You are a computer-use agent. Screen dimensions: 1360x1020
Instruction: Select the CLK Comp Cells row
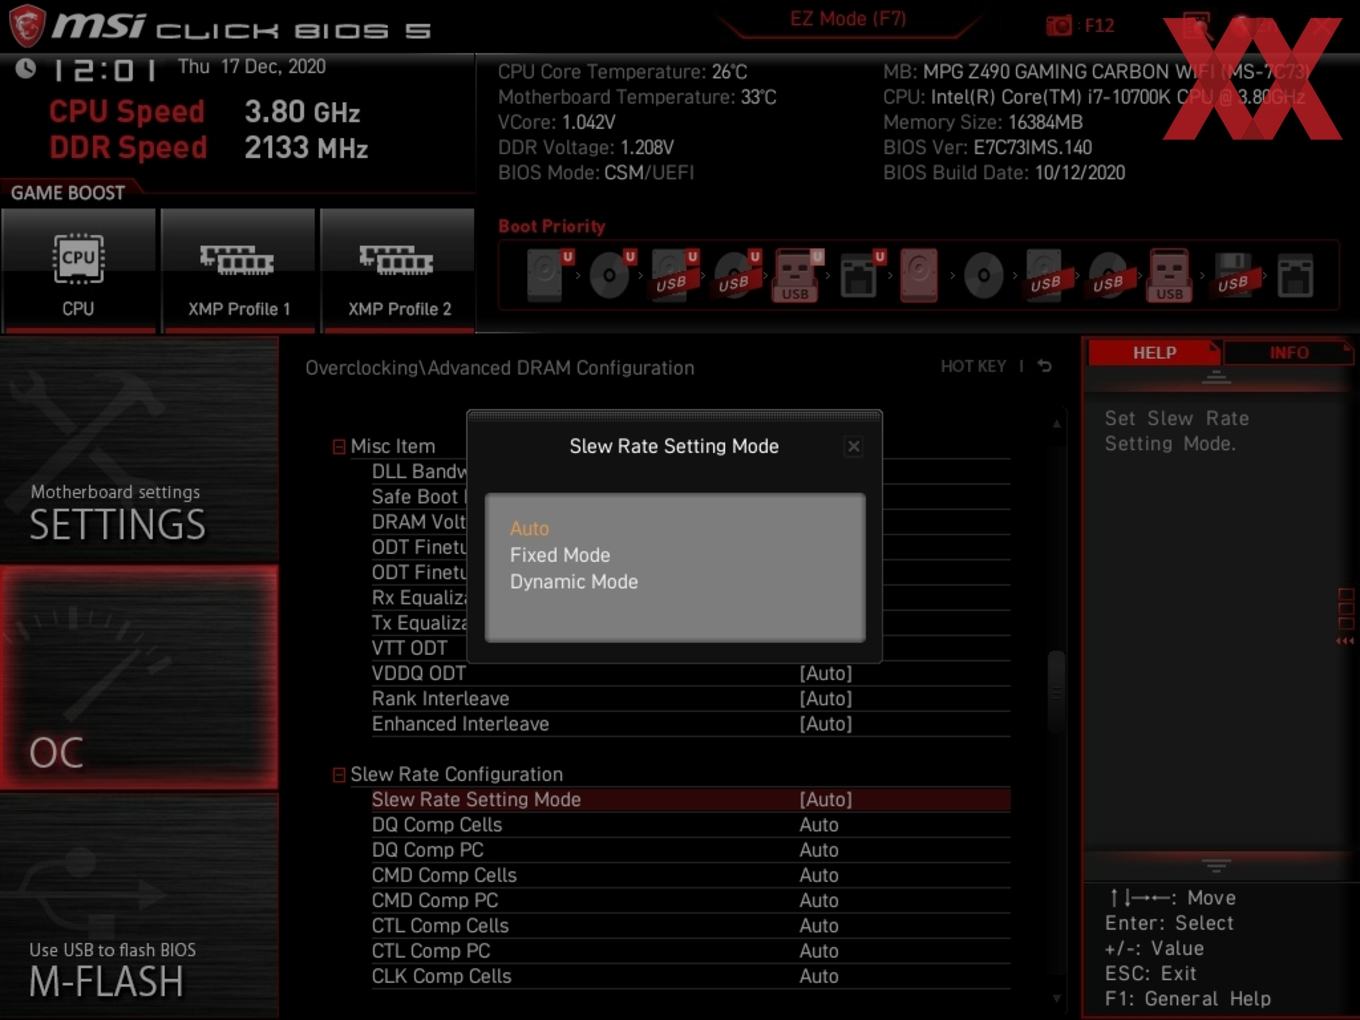(x=690, y=976)
